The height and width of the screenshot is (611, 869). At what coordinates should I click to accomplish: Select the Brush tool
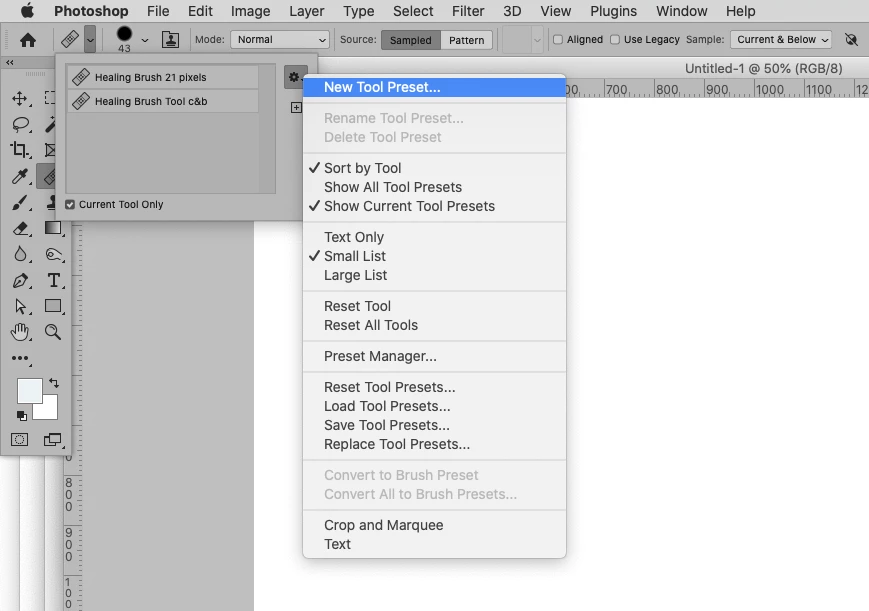[x=20, y=202]
